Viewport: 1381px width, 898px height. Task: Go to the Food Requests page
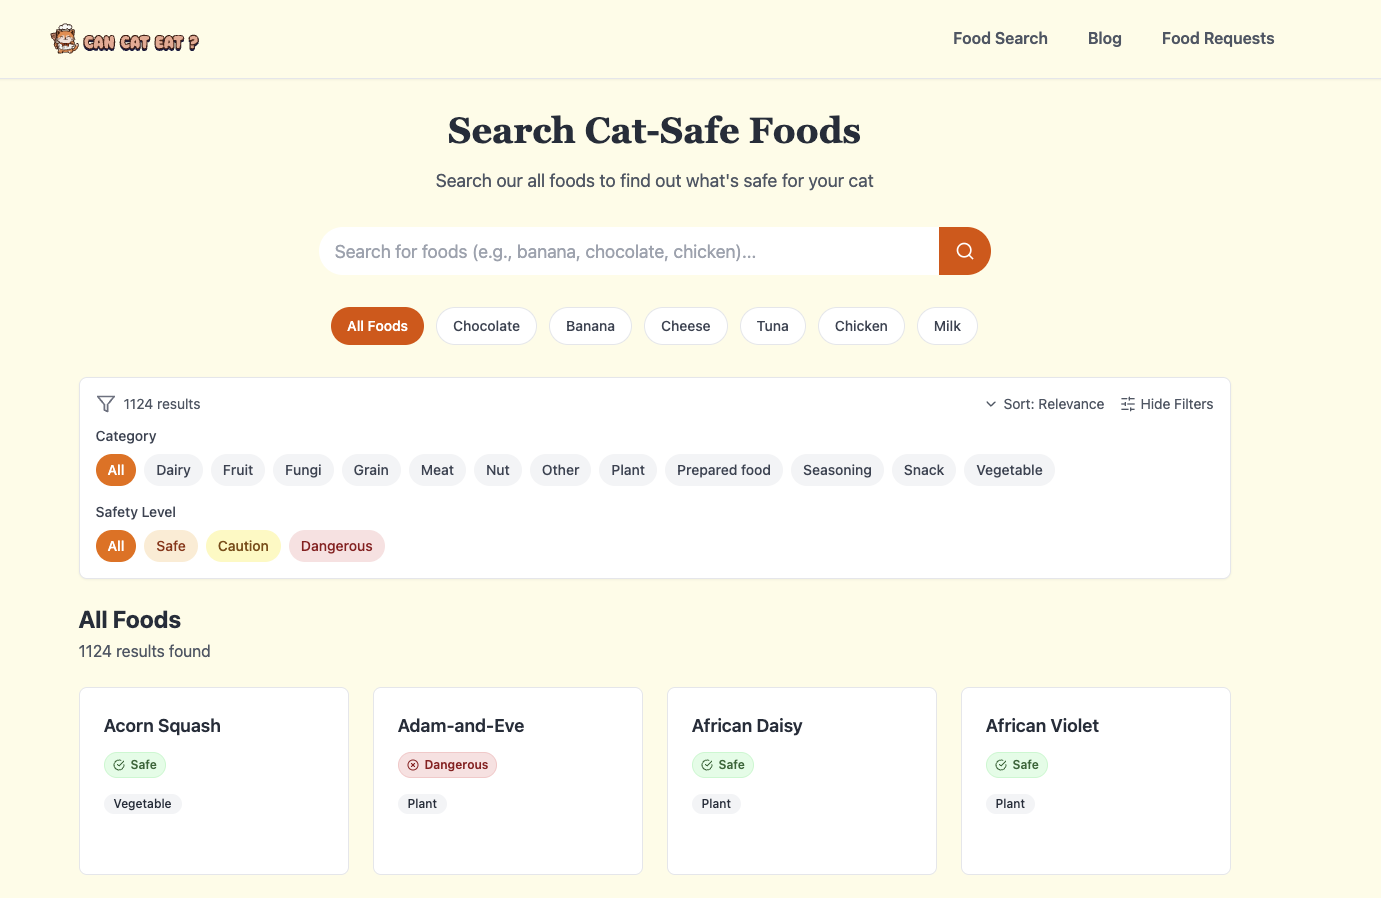pos(1217,39)
